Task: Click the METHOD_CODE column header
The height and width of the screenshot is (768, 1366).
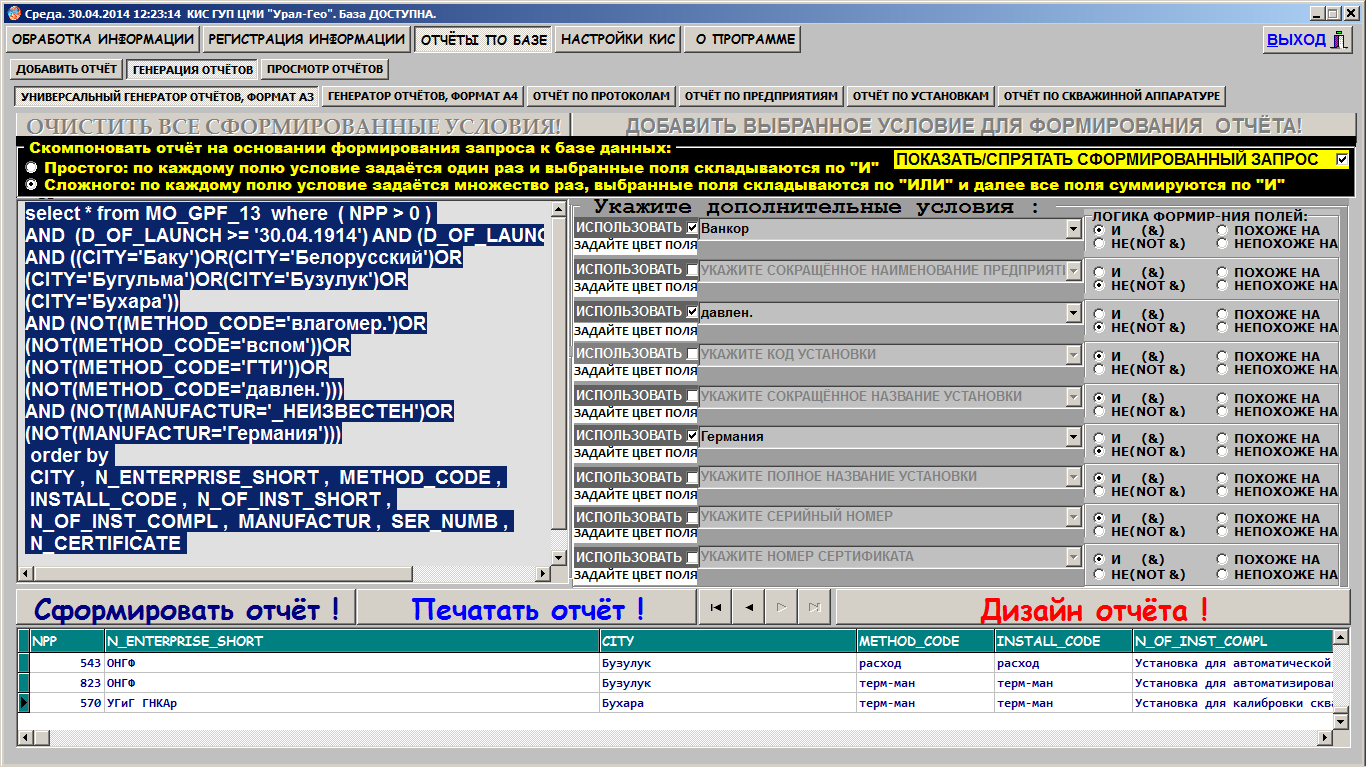Action: [x=925, y=641]
